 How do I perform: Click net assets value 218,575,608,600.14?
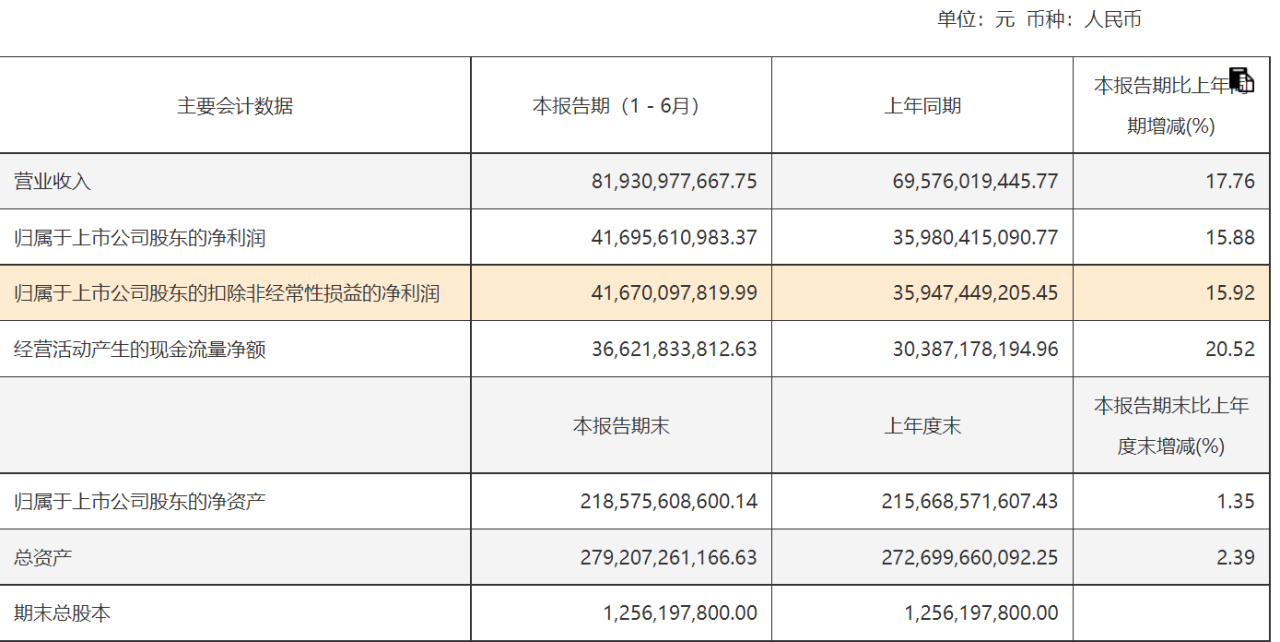669,502
